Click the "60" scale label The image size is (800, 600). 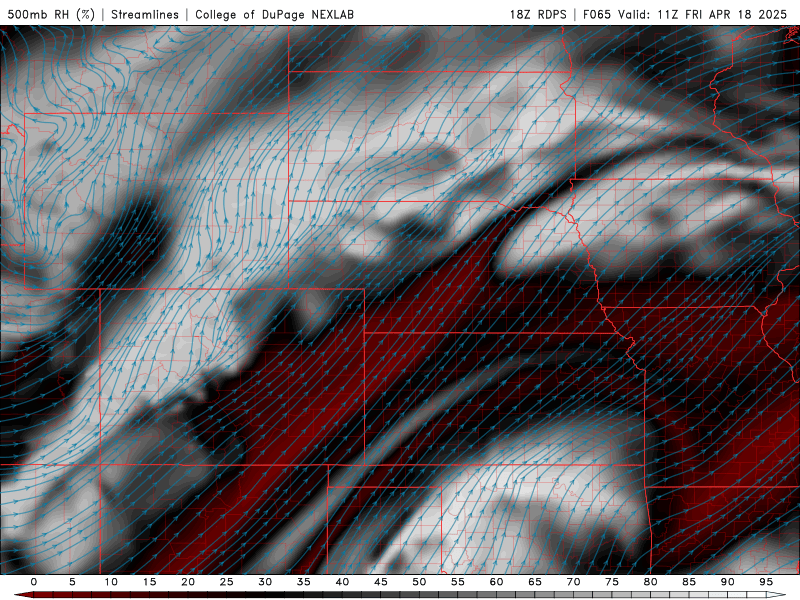(x=496, y=582)
